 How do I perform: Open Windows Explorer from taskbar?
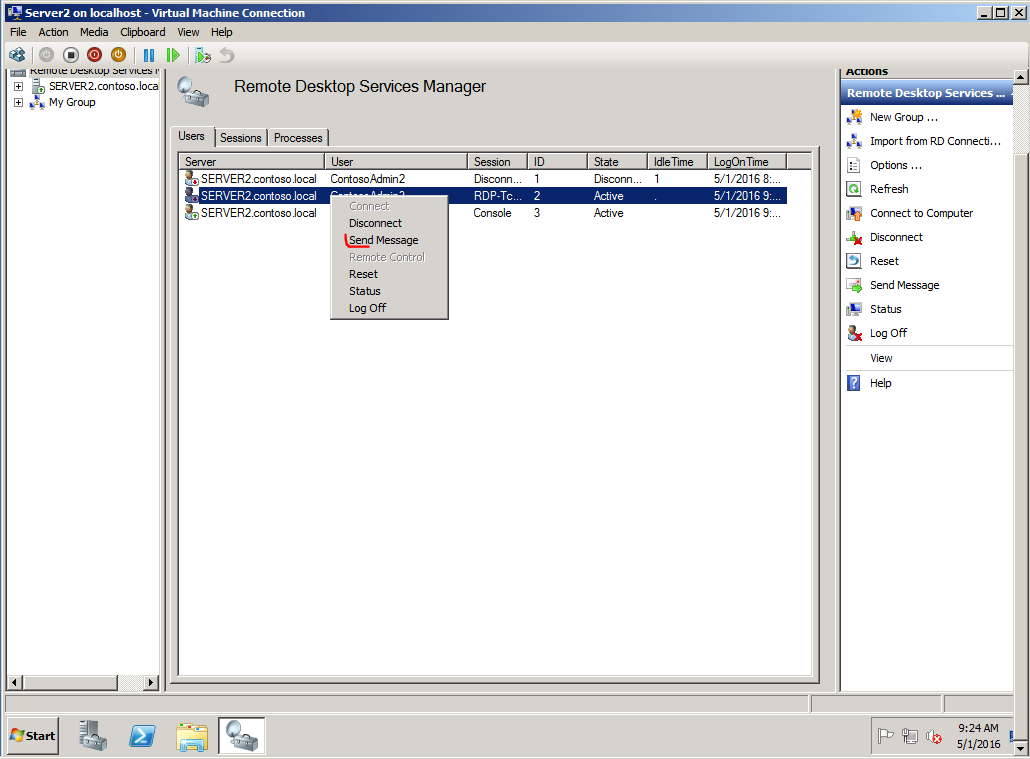click(x=192, y=737)
